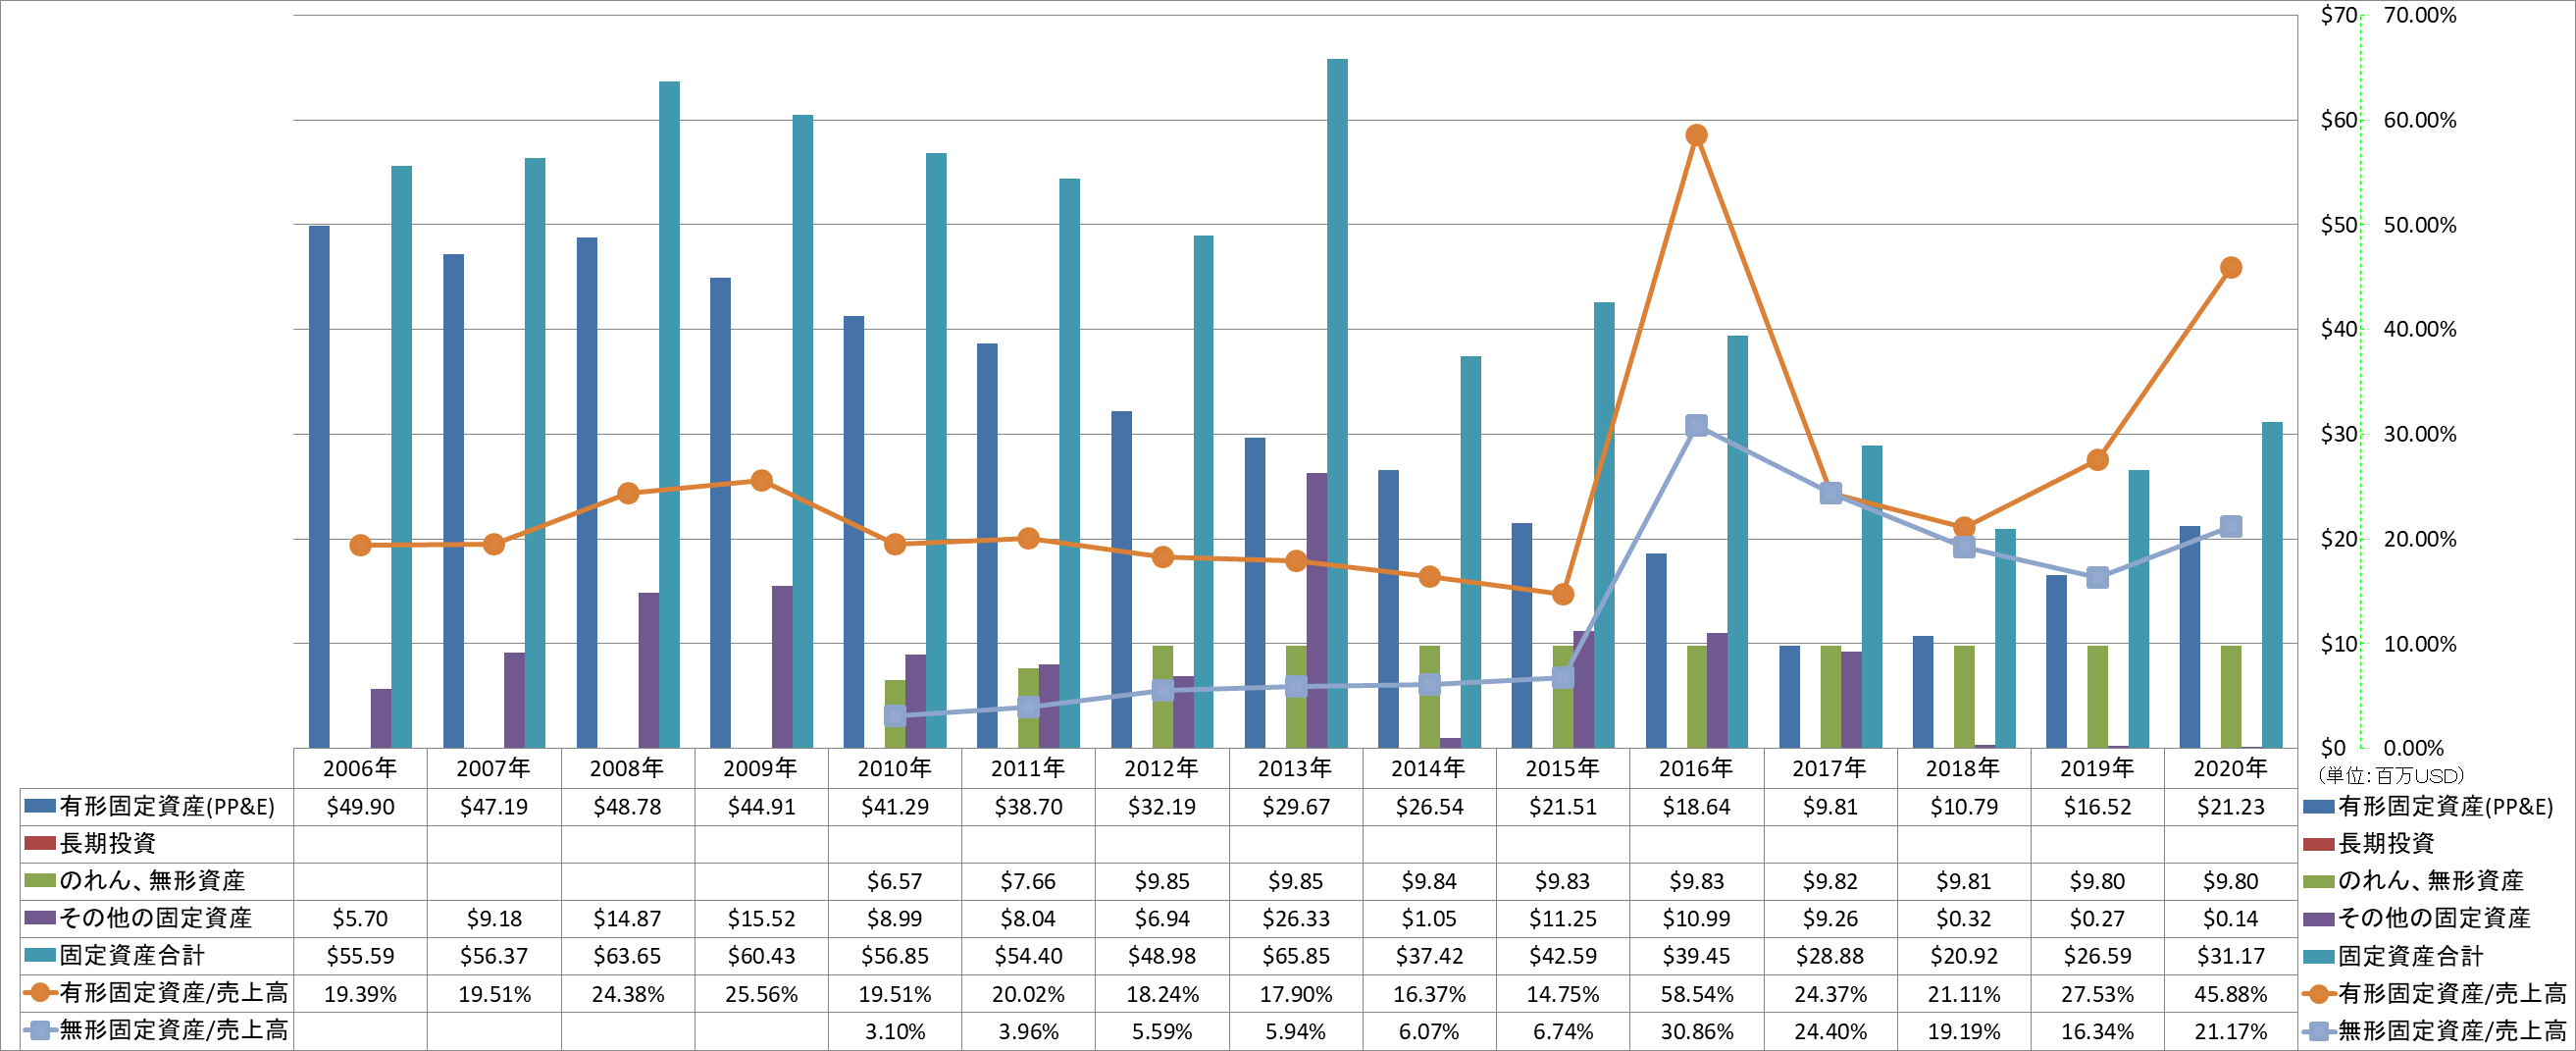
Task: Click the 3.10% ratio cell for 2010
Action: click(895, 1031)
